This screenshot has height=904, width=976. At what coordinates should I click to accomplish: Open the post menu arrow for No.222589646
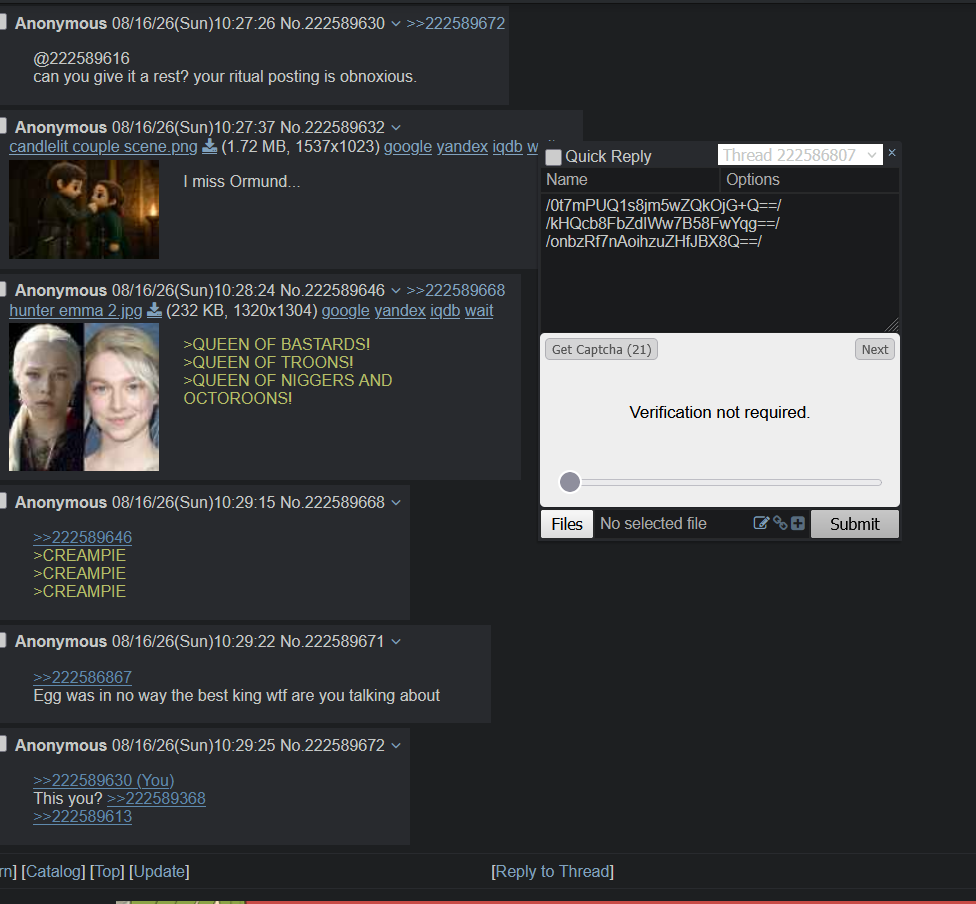396,291
